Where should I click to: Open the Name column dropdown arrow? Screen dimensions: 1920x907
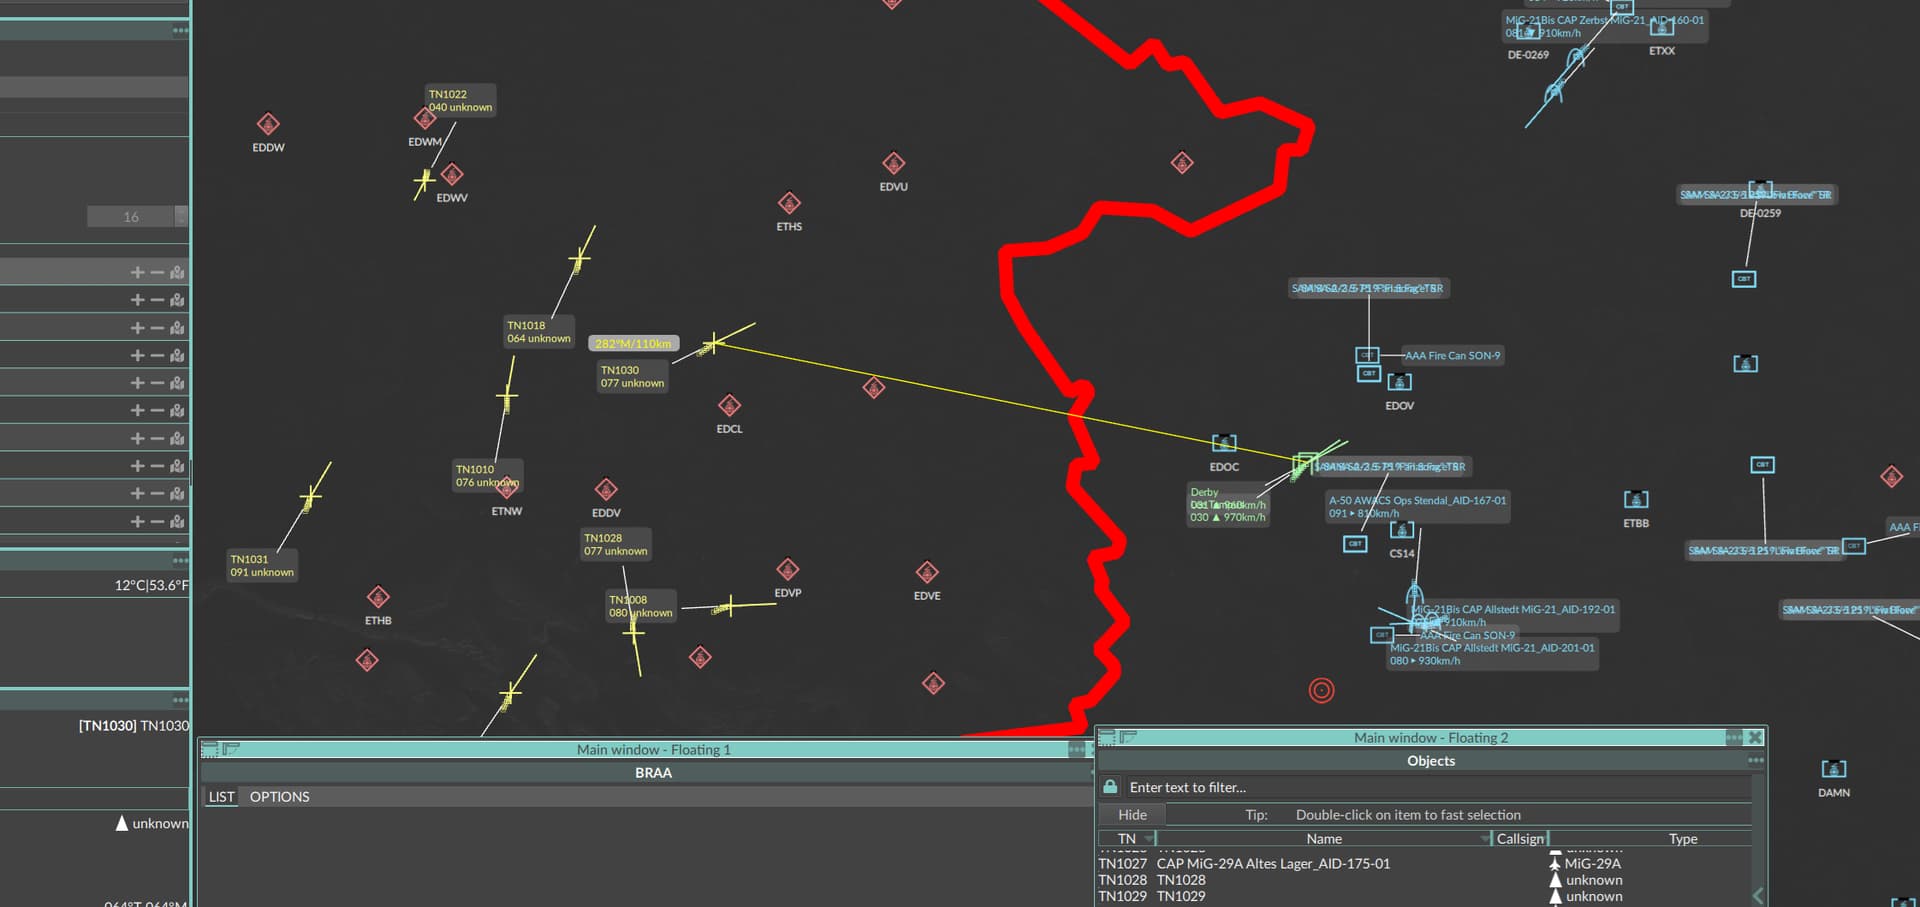(x=1484, y=838)
